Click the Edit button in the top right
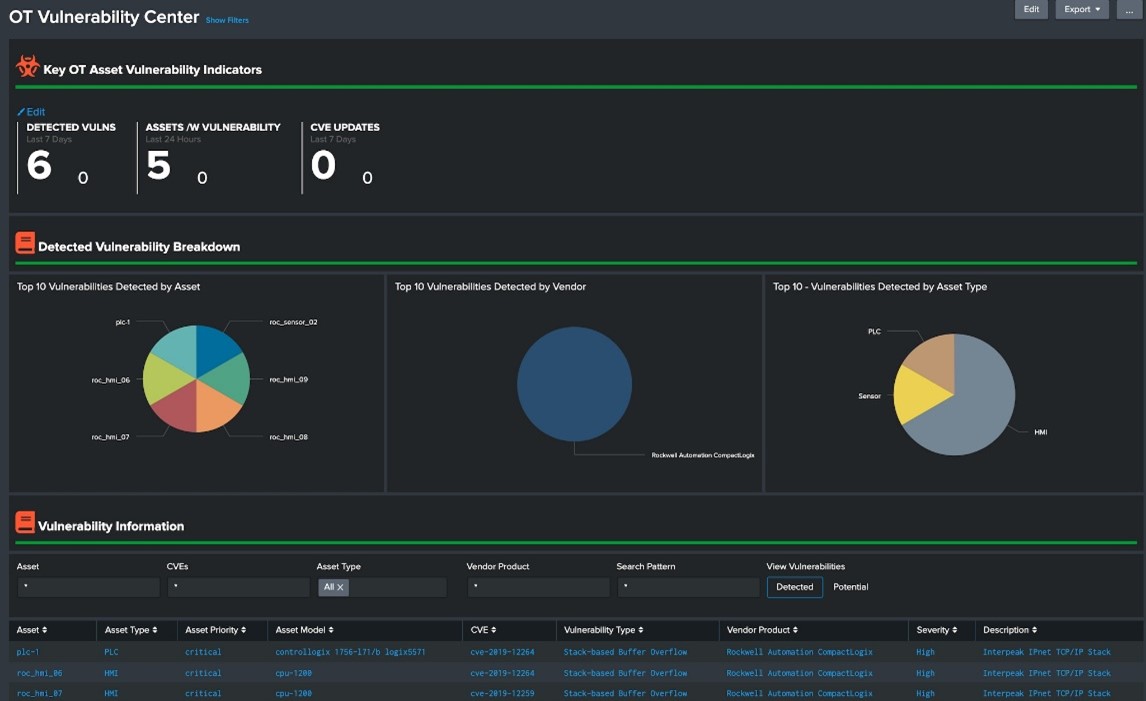Viewport: 1146px width, 701px height. coord(1031,9)
